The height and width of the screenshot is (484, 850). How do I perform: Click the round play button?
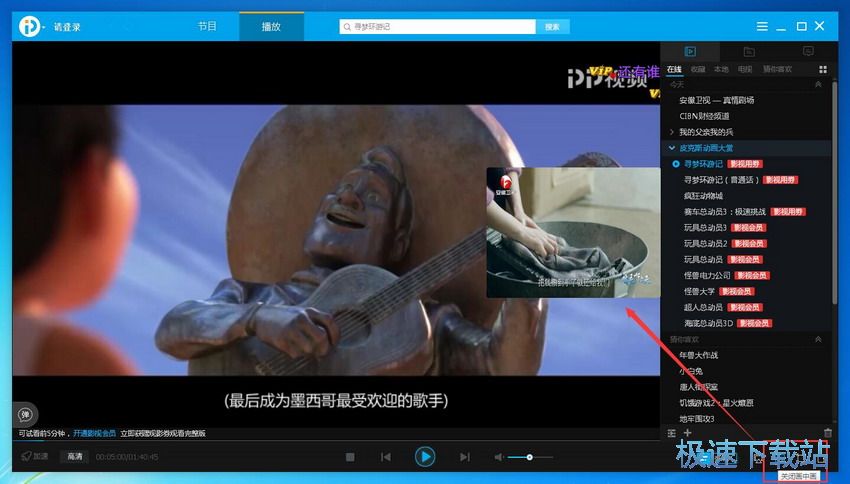point(425,457)
